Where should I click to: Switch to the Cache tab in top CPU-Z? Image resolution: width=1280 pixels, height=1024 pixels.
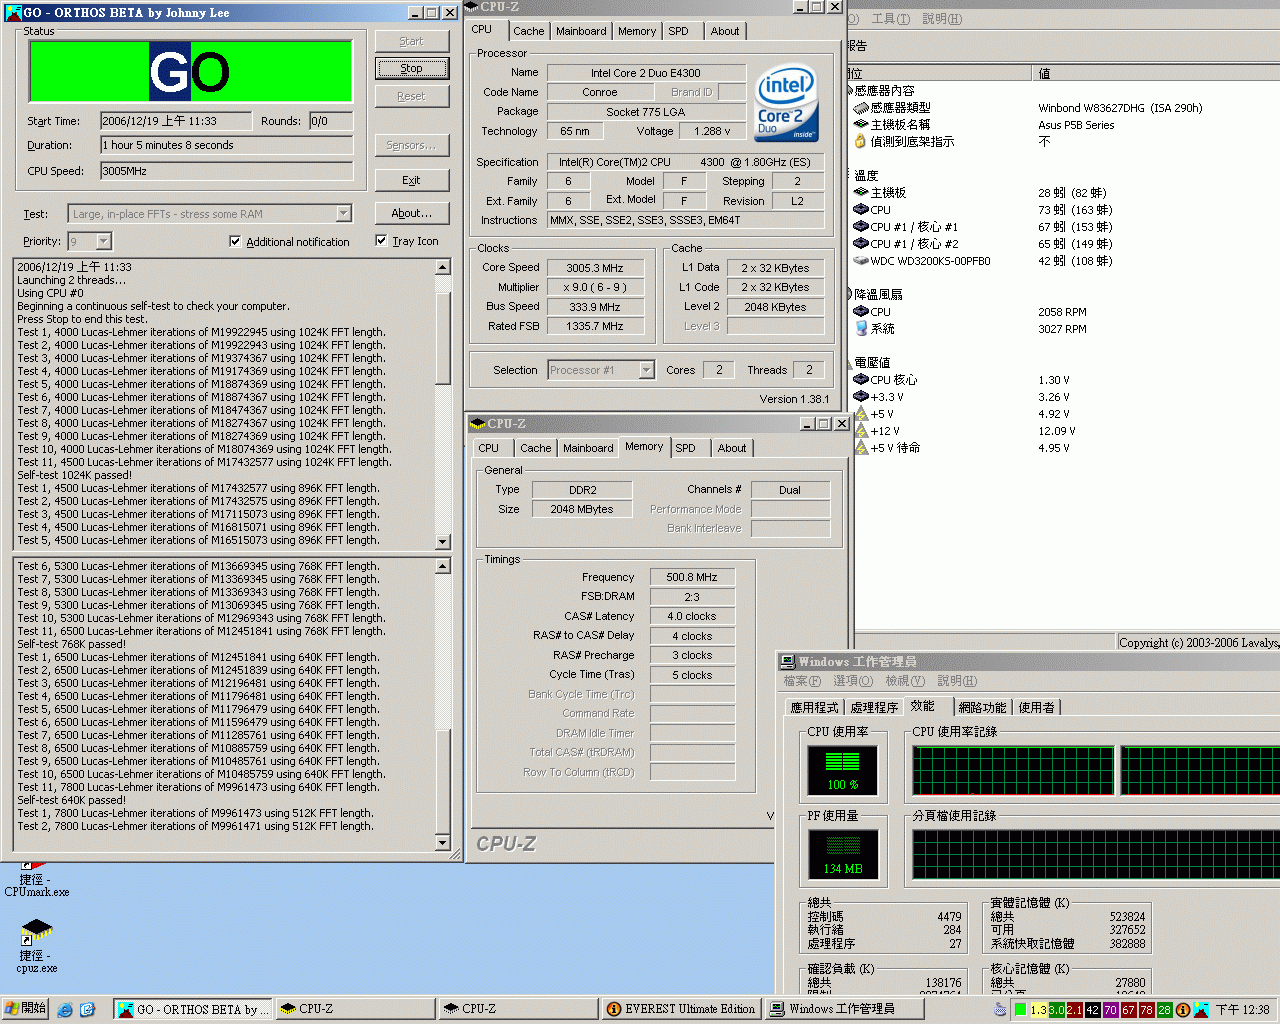[529, 31]
